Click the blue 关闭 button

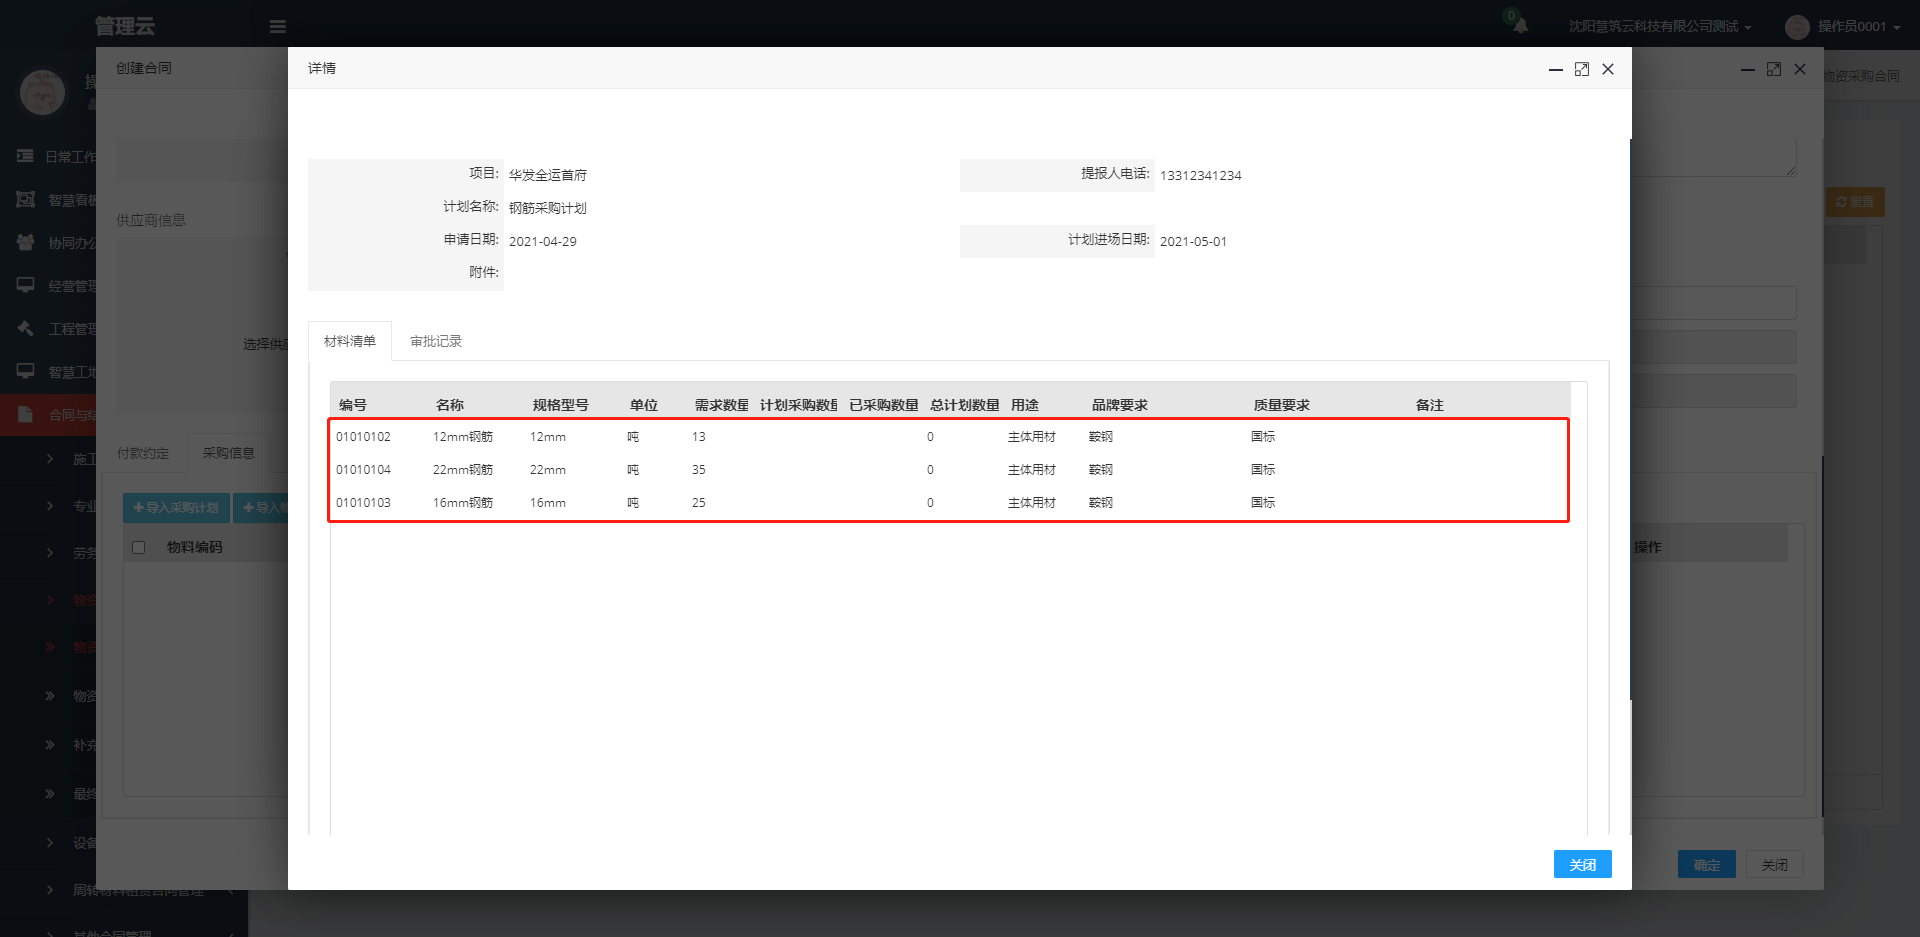pos(1582,864)
